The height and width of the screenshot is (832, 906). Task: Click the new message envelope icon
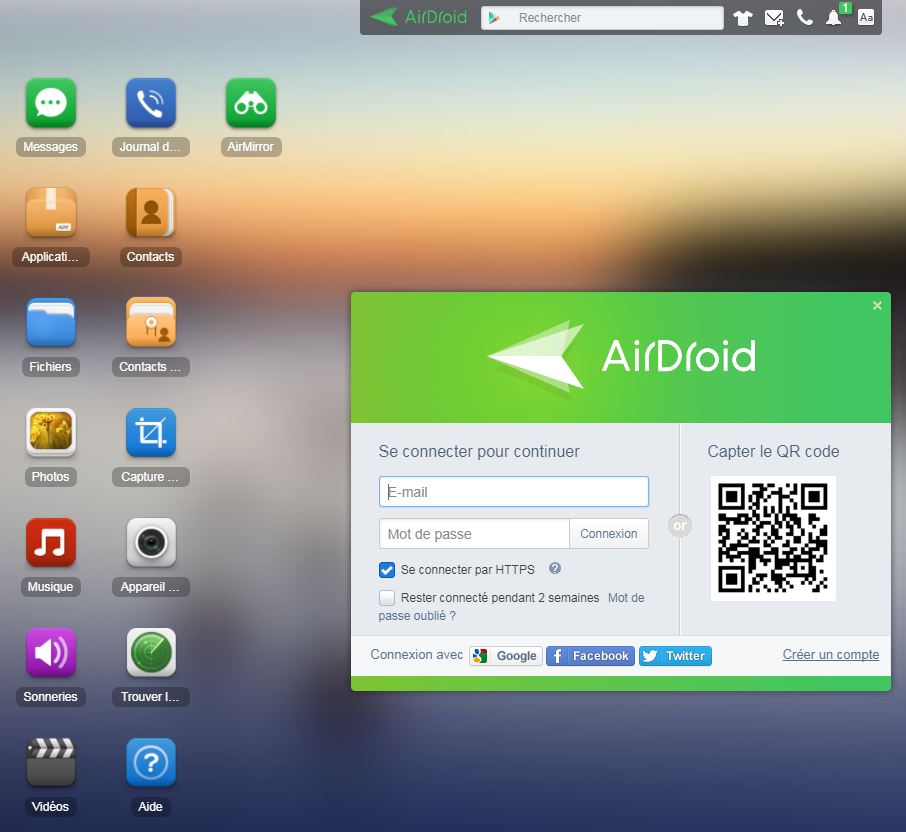[774, 18]
